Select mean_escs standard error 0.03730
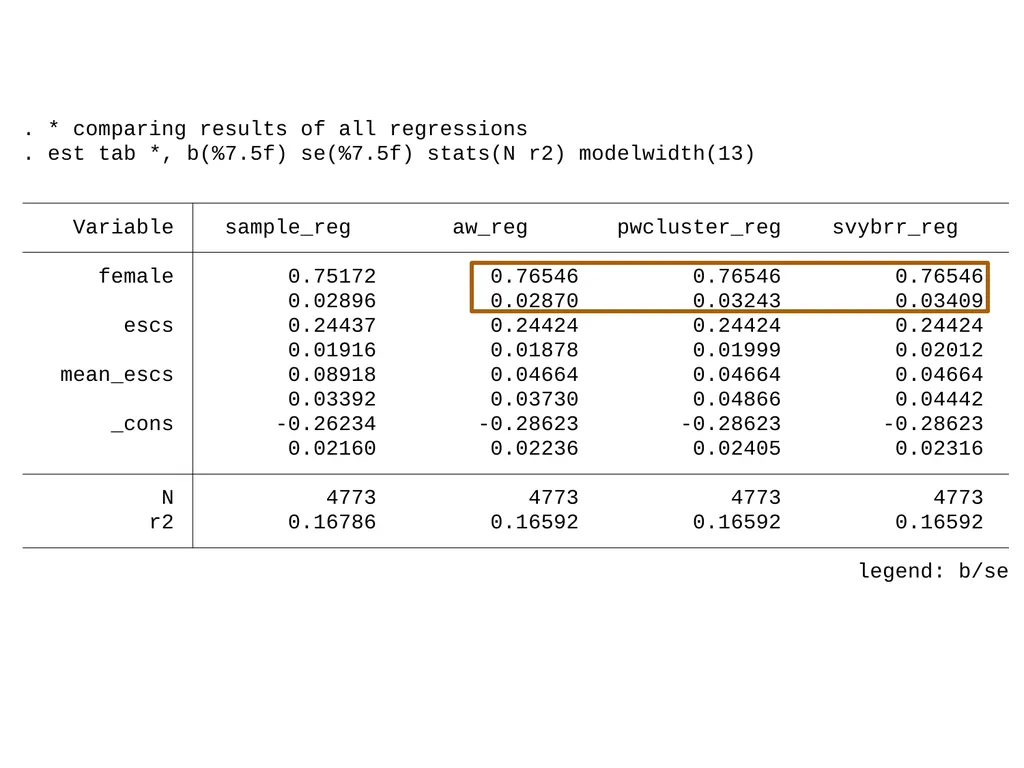Screen dimensions: 1024x768 [x=534, y=399]
